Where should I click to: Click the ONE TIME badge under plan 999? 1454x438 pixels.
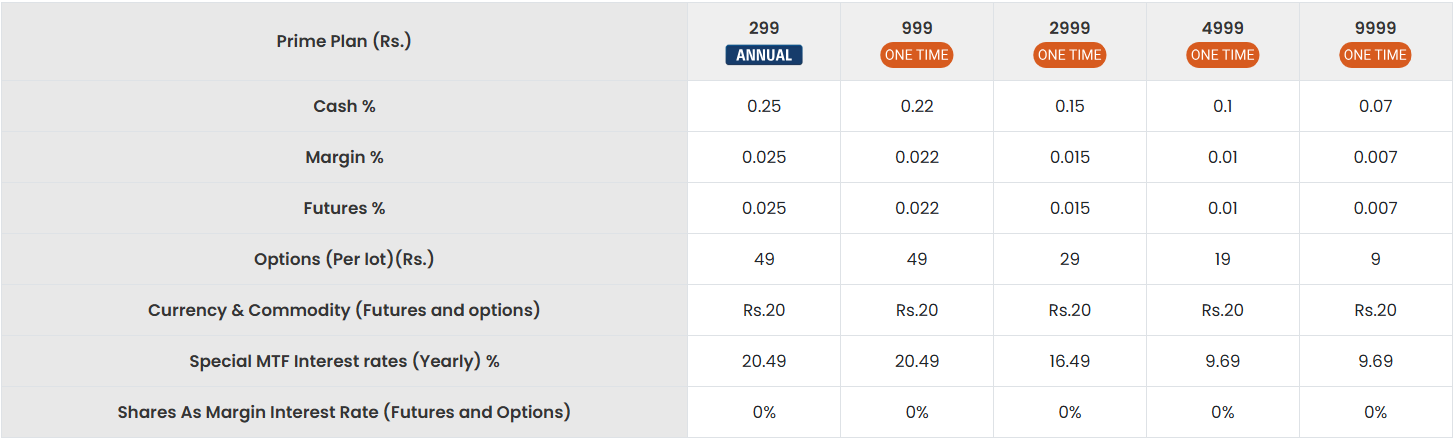coord(917,55)
